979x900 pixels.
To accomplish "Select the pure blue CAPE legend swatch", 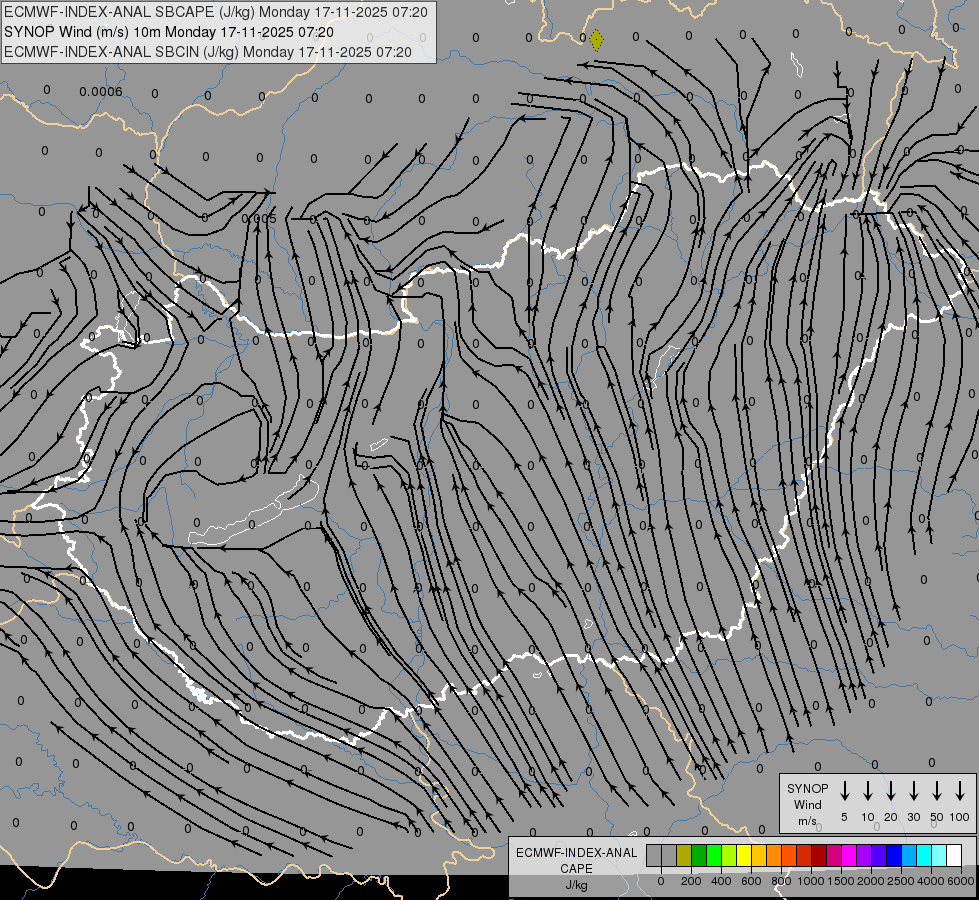I will pyautogui.click(x=893, y=855).
